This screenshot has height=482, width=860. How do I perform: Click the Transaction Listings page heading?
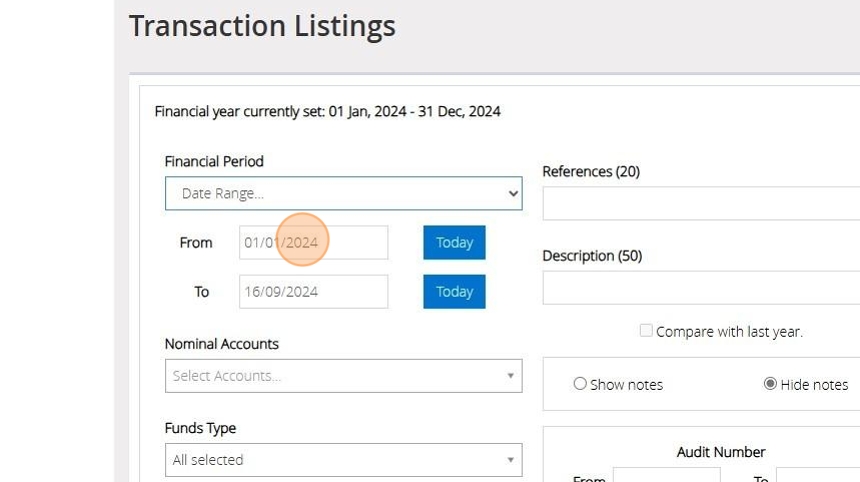pyautogui.click(x=262, y=26)
